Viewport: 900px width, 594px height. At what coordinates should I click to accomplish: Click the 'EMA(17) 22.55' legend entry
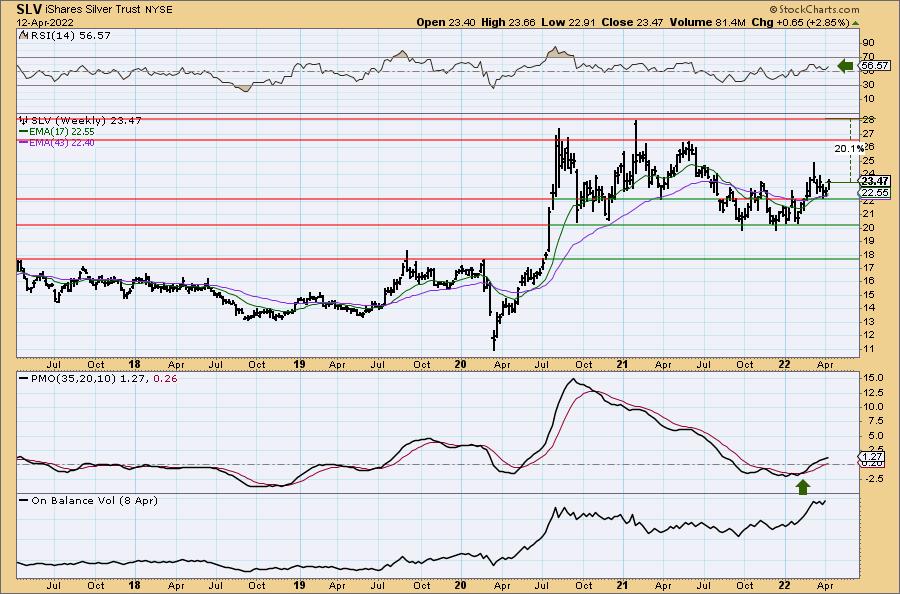click(57, 131)
